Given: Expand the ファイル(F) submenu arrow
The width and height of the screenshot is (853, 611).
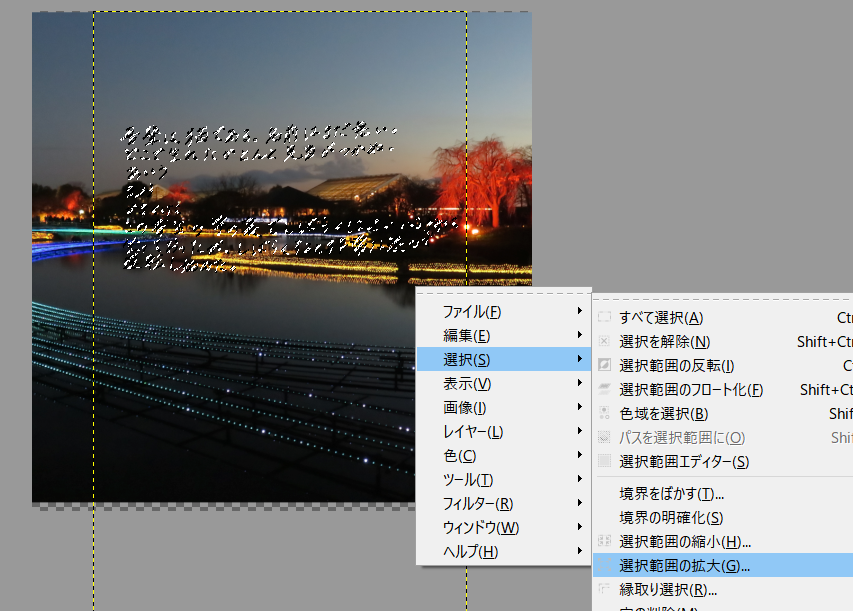Looking at the screenshot, I should (x=580, y=311).
